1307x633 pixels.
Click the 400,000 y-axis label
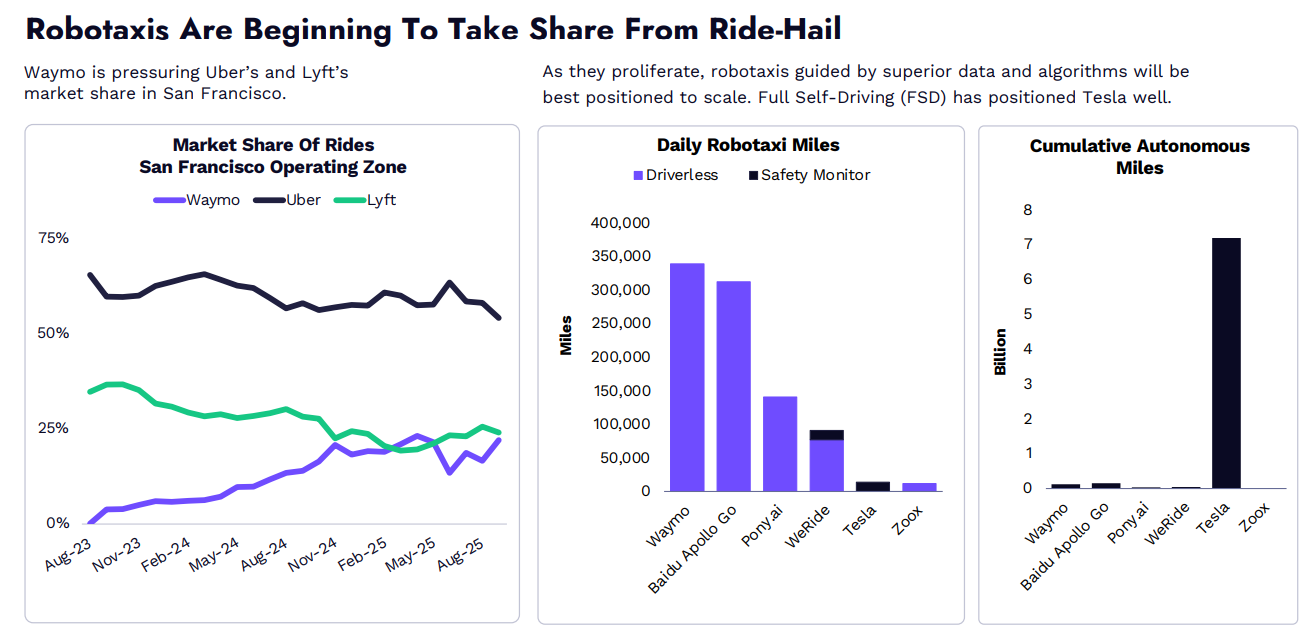(x=622, y=223)
